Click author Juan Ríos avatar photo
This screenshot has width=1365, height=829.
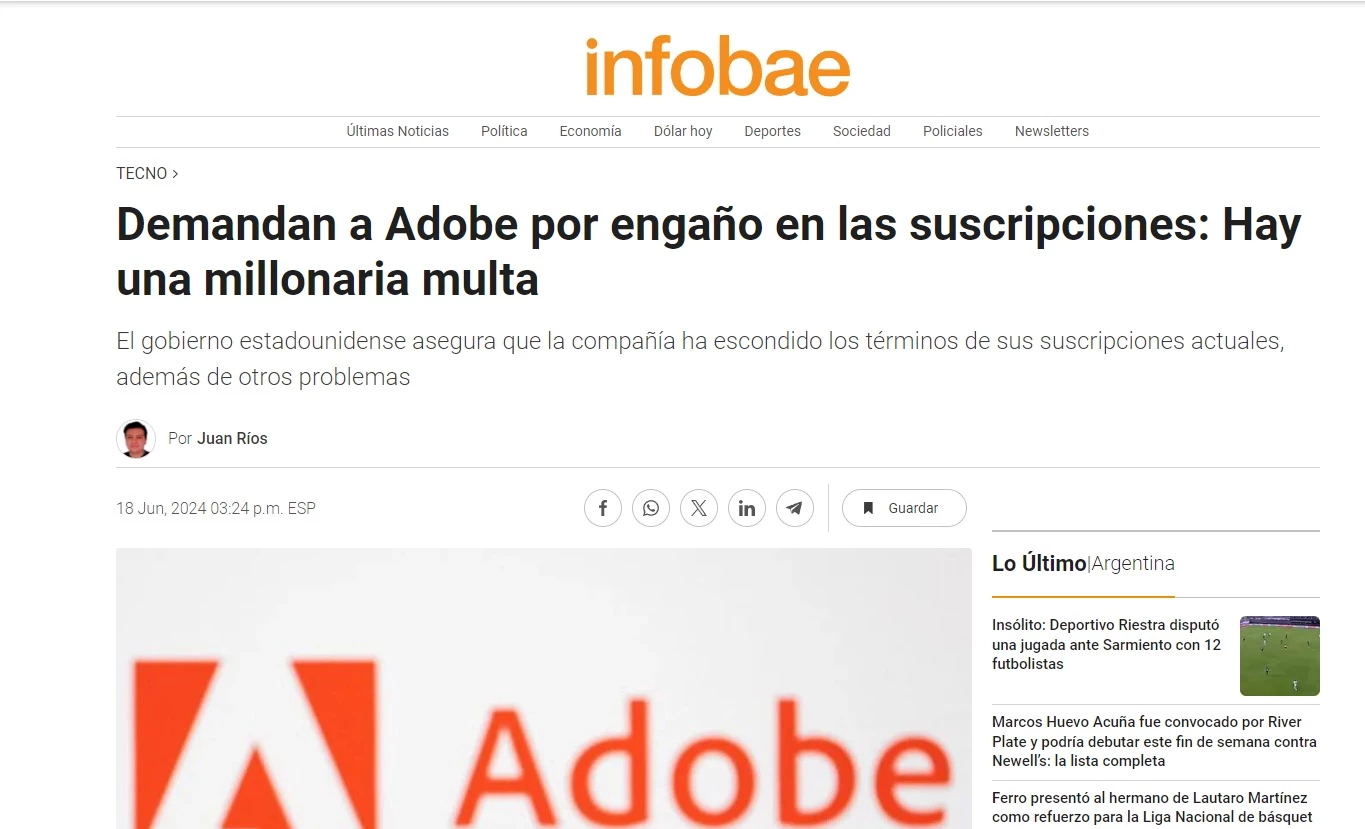point(136,438)
